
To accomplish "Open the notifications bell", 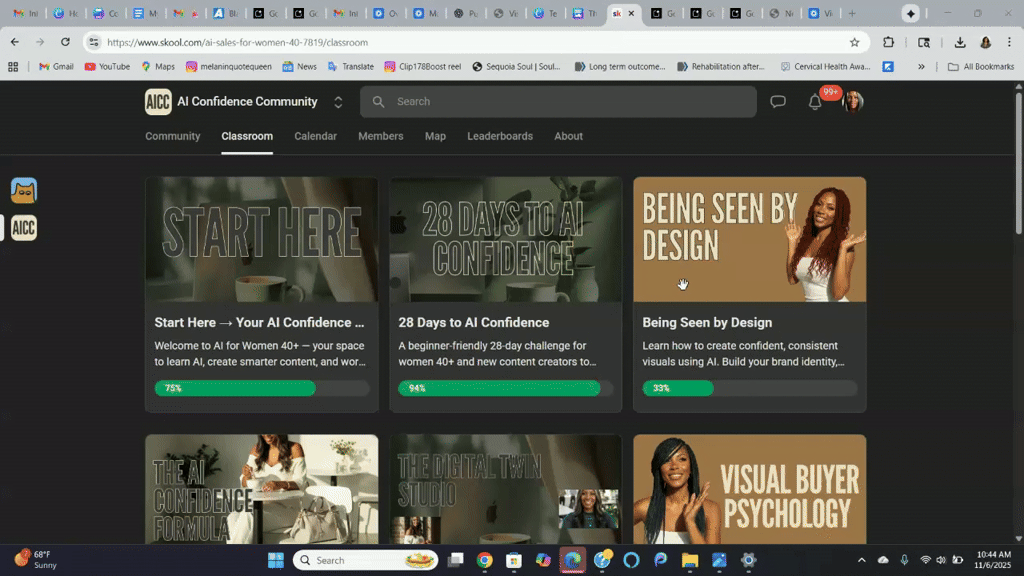I will [x=815, y=102].
